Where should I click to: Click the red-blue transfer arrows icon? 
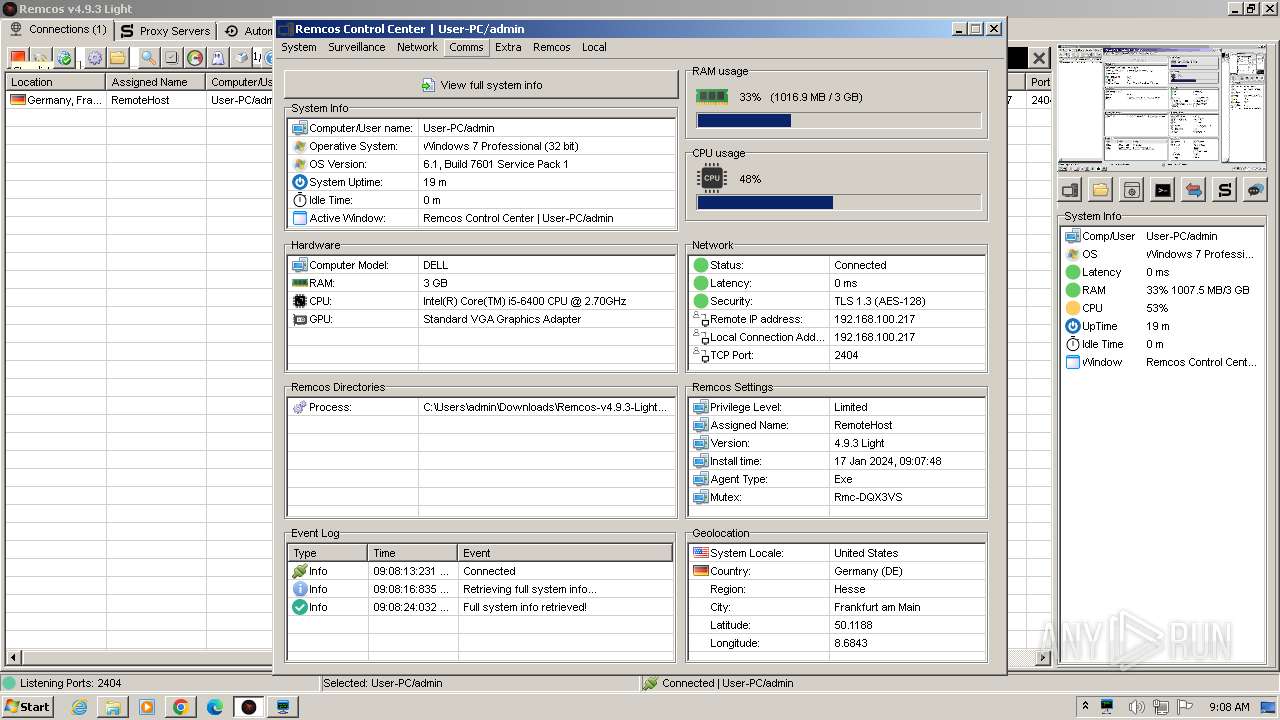1194,190
